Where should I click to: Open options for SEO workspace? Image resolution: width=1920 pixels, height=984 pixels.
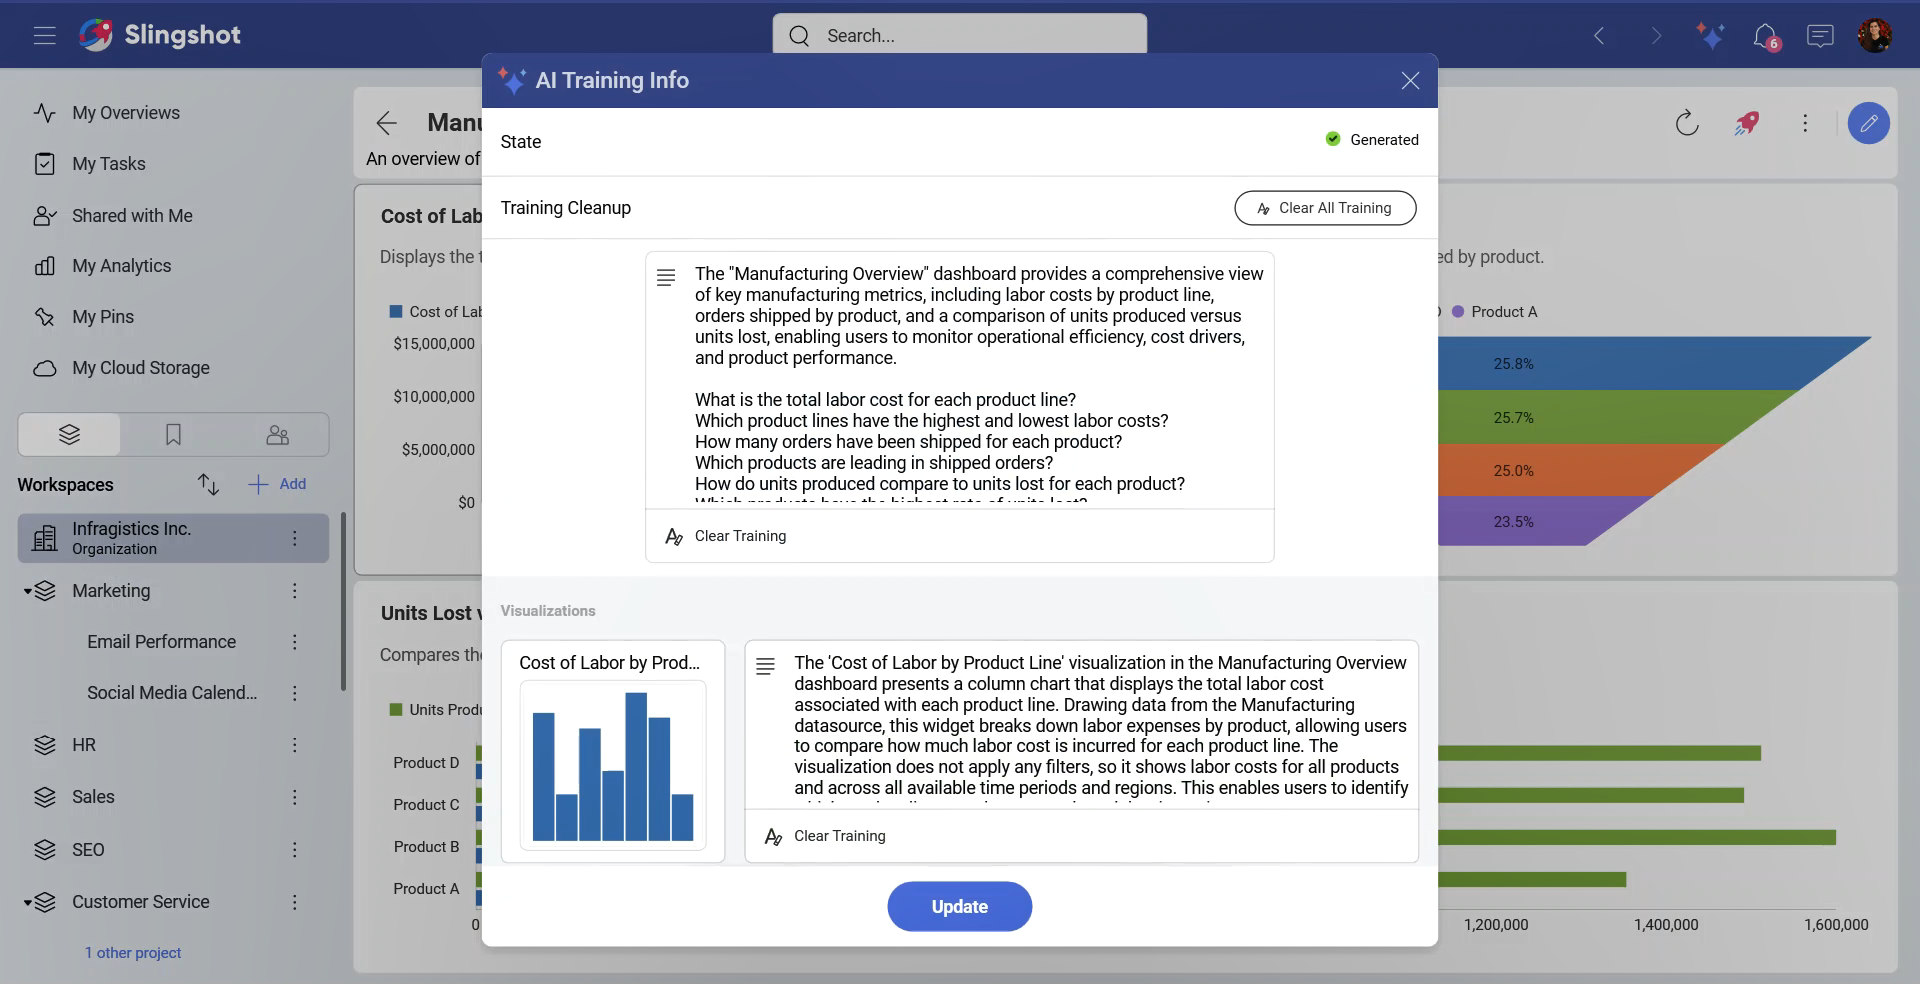coord(295,850)
